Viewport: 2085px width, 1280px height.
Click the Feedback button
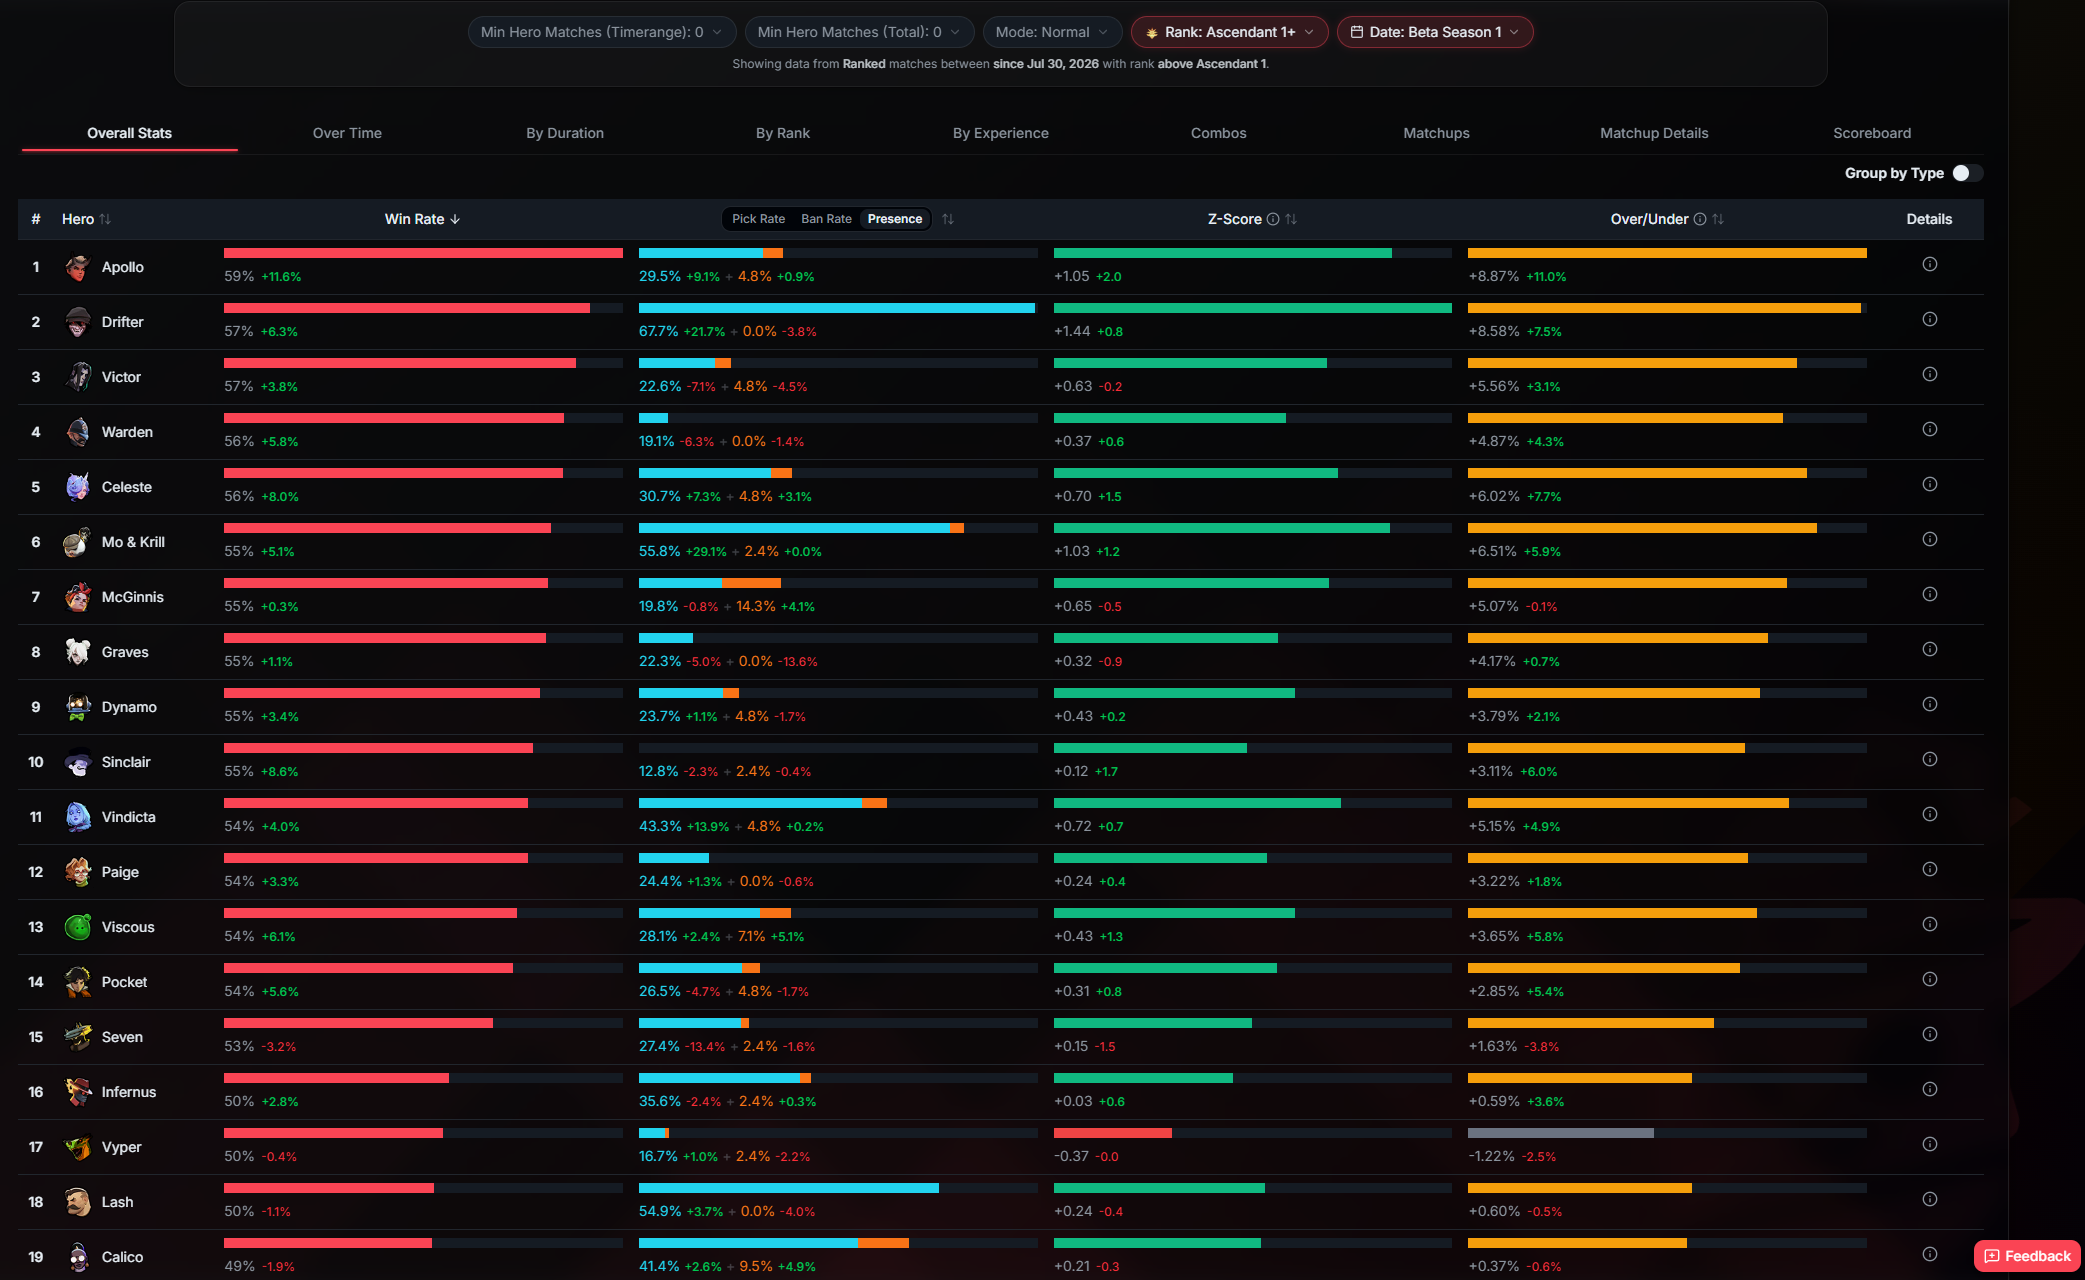click(2027, 1256)
